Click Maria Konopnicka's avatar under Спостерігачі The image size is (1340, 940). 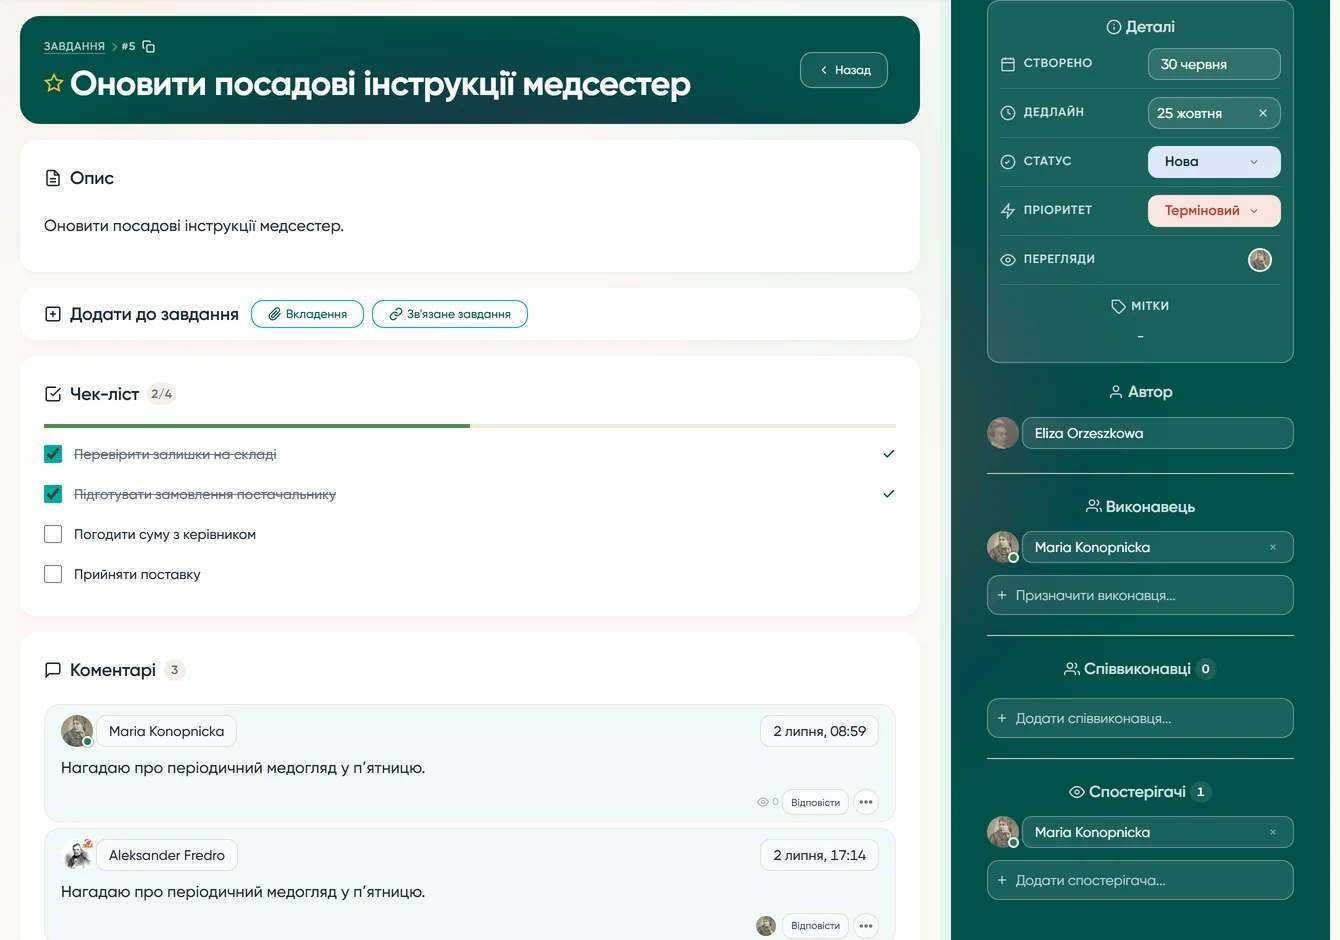coord(1003,832)
